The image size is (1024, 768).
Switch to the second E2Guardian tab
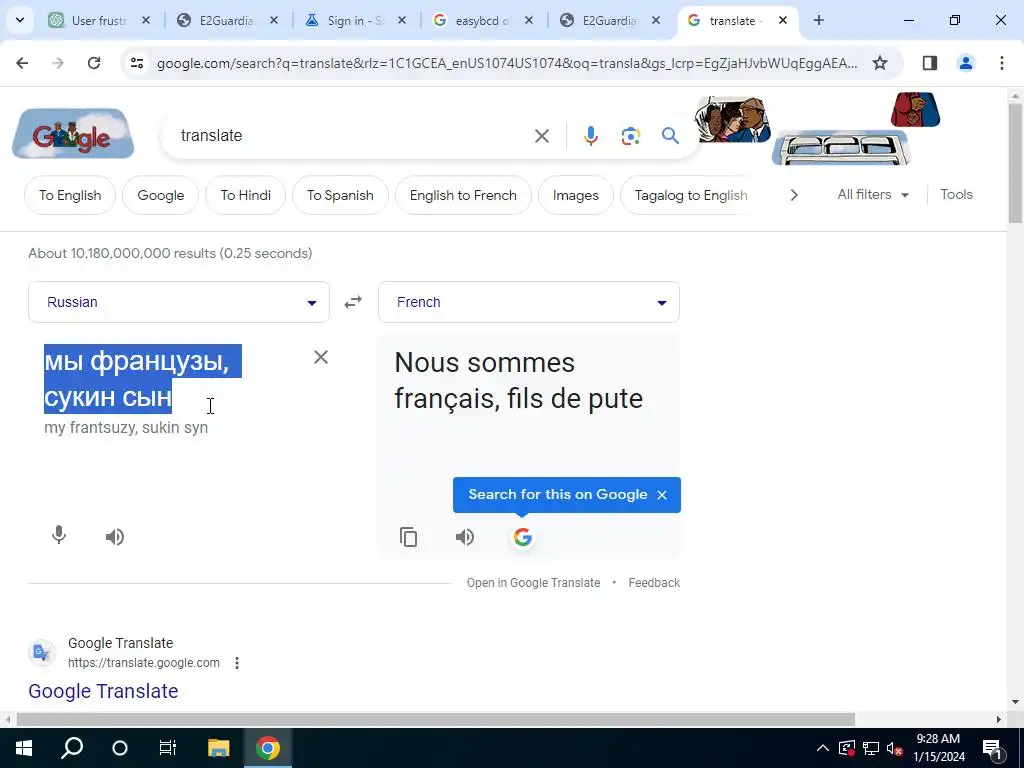click(611, 20)
